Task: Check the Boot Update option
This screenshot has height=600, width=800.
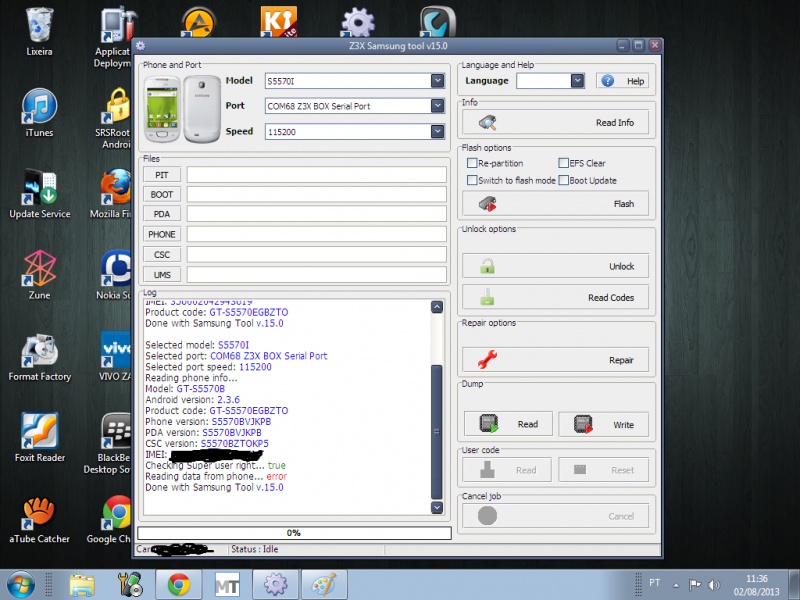Action: pos(563,180)
